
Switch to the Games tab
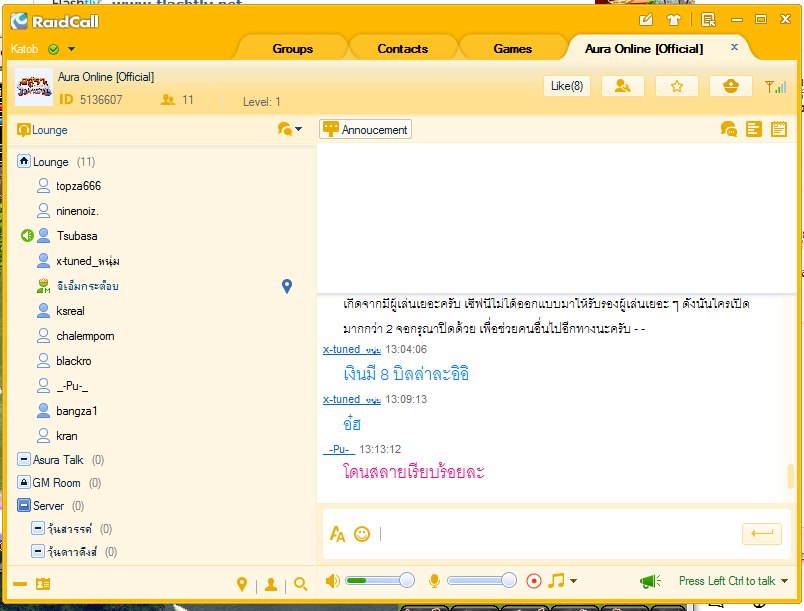(513, 49)
